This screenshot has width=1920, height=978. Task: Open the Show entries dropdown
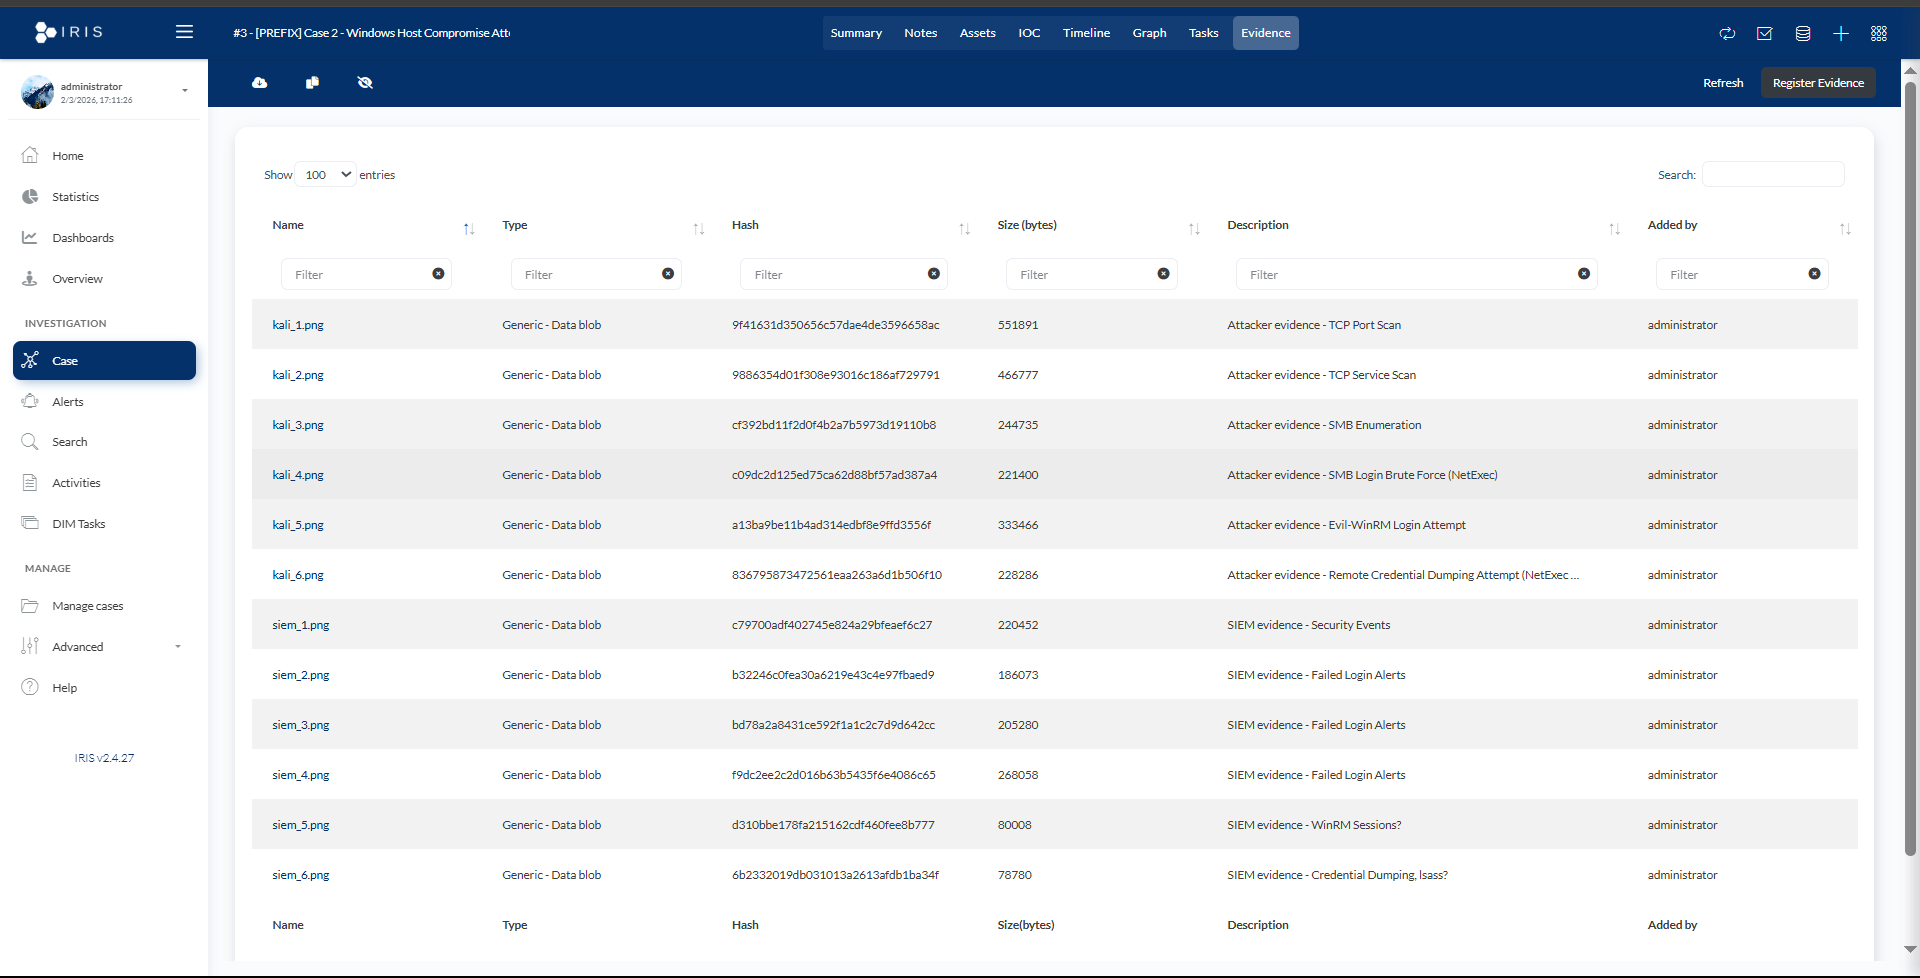pos(327,175)
